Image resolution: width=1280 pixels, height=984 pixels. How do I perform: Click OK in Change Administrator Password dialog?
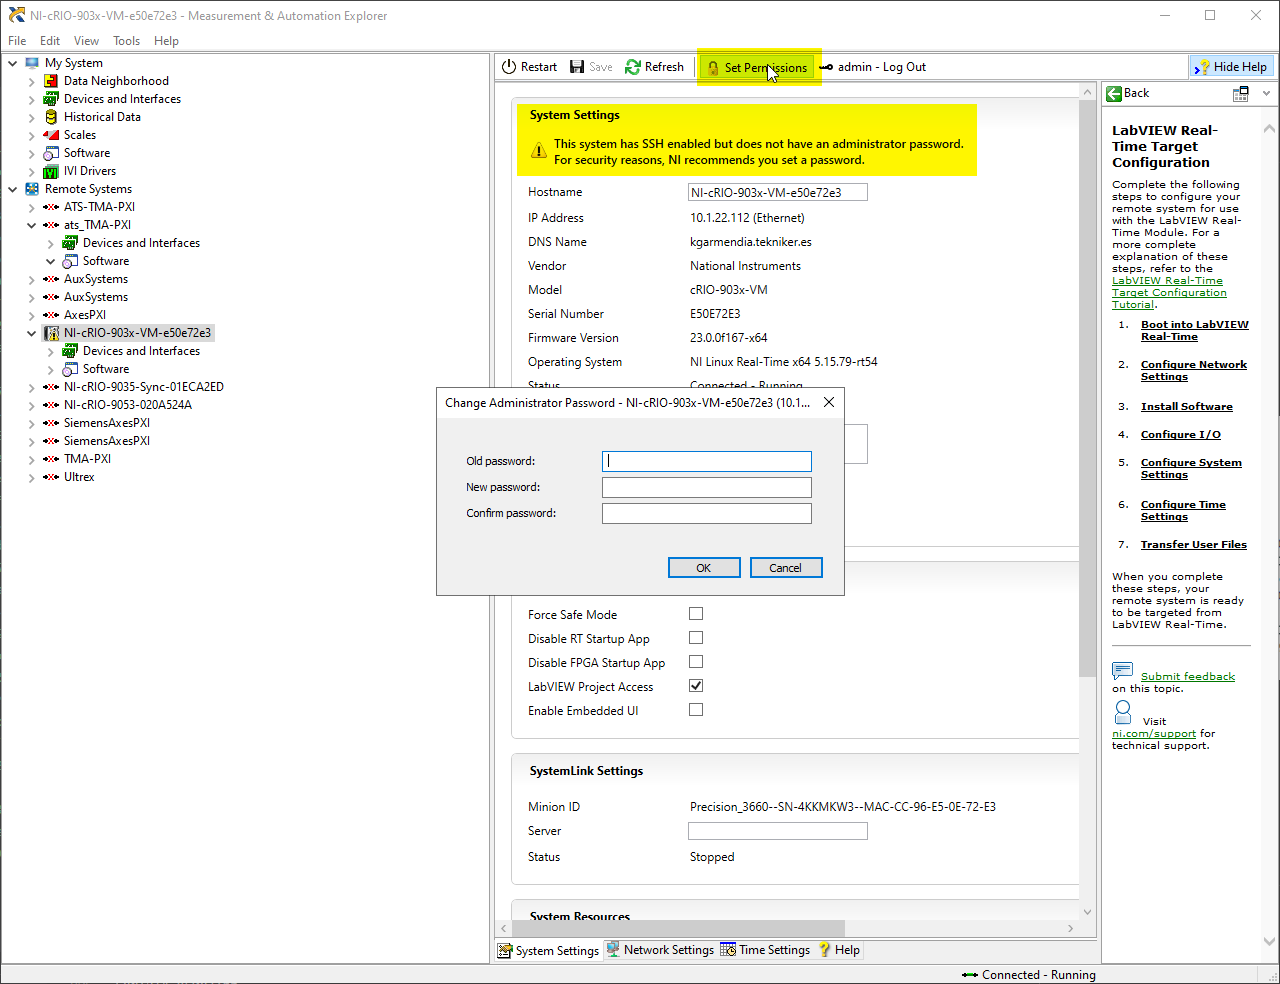pos(704,568)
